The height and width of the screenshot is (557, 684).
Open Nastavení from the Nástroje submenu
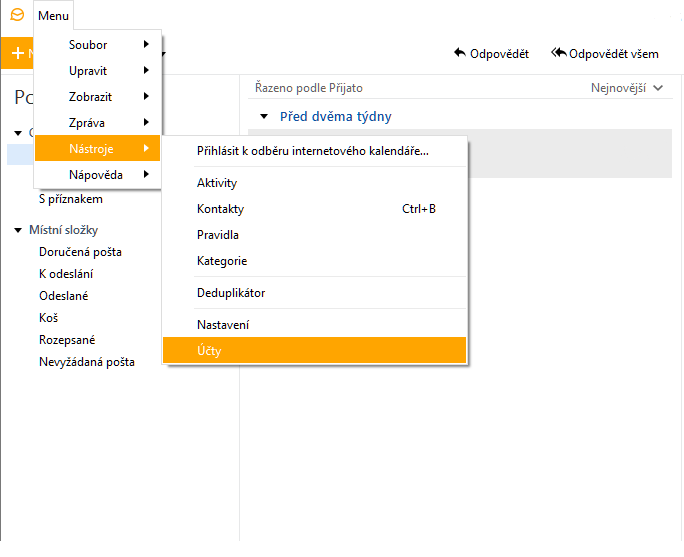223,325
